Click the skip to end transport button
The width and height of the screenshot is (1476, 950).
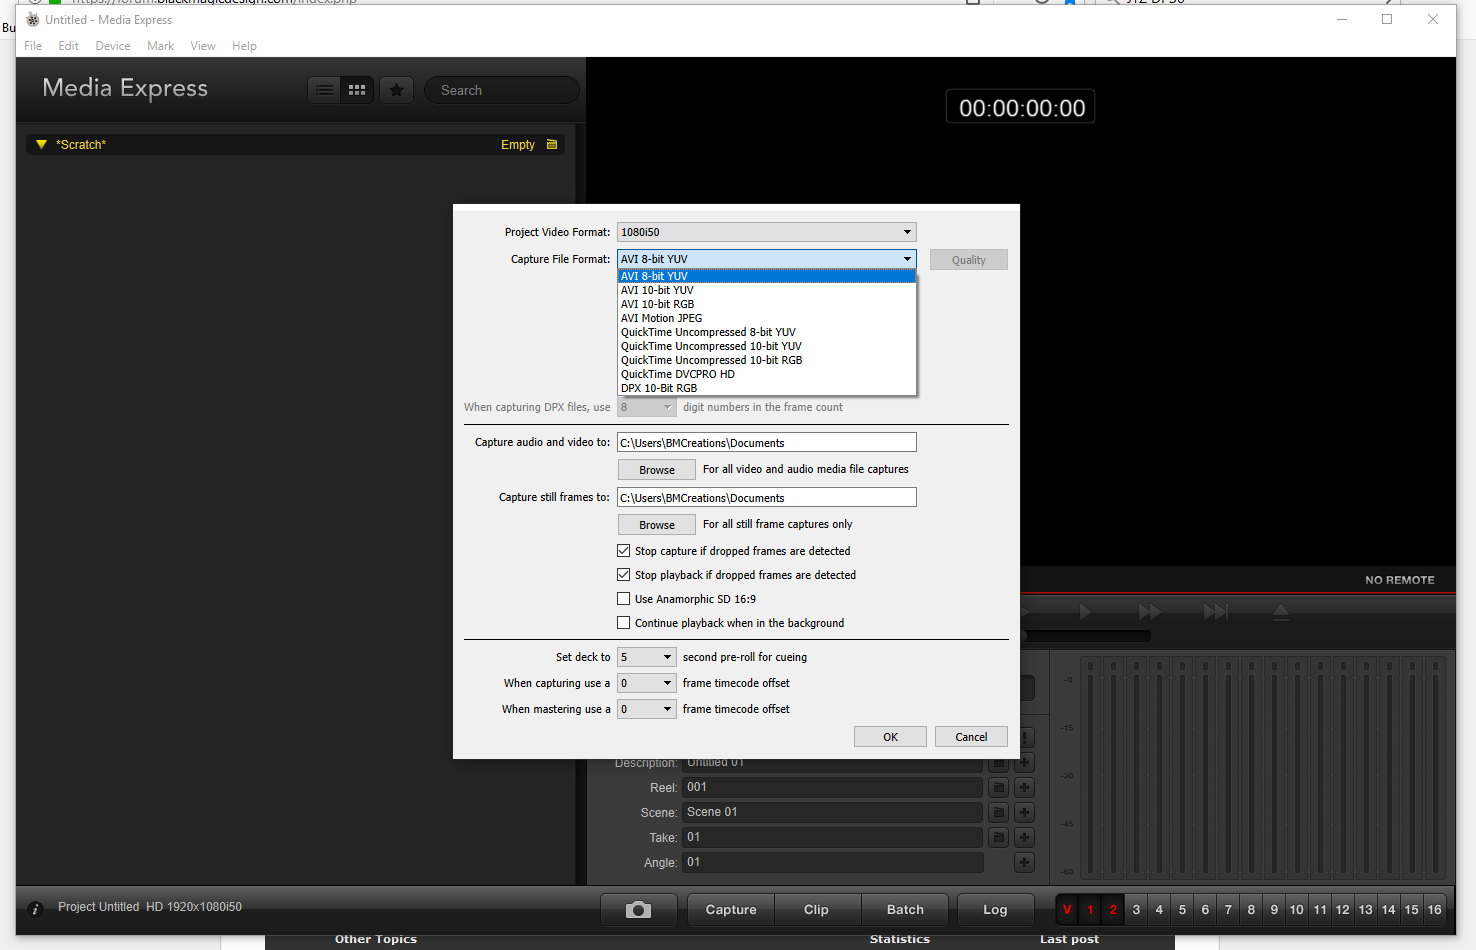click(1215, 611)
